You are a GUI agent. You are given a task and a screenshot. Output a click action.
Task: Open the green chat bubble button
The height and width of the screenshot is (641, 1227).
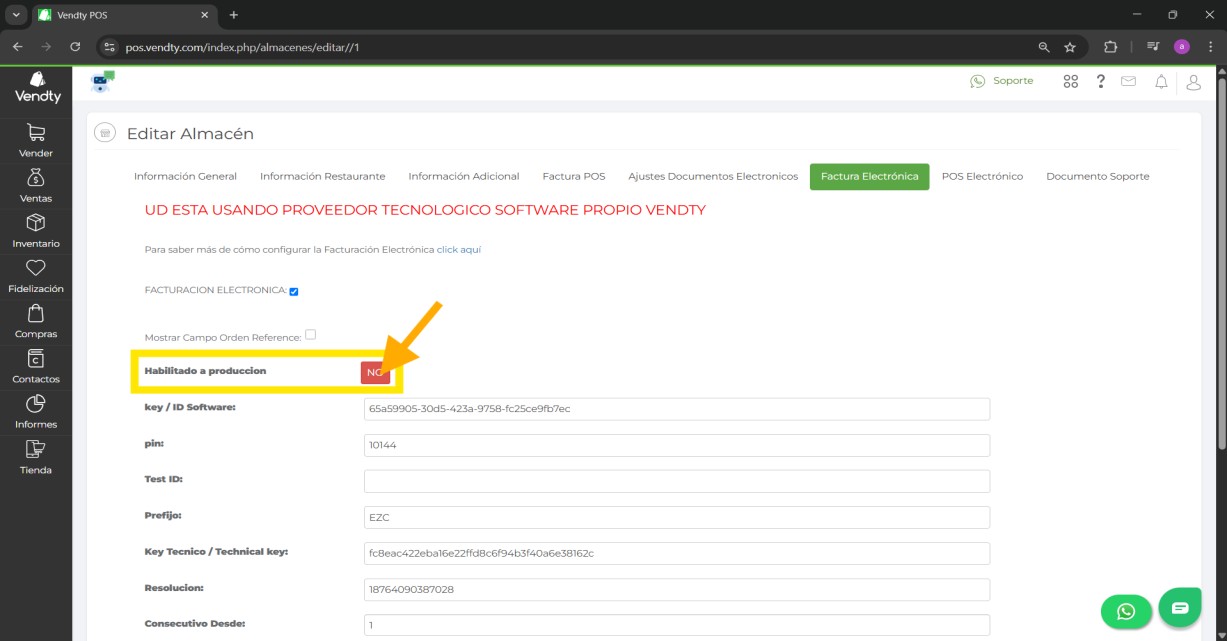coord(1180,607)
